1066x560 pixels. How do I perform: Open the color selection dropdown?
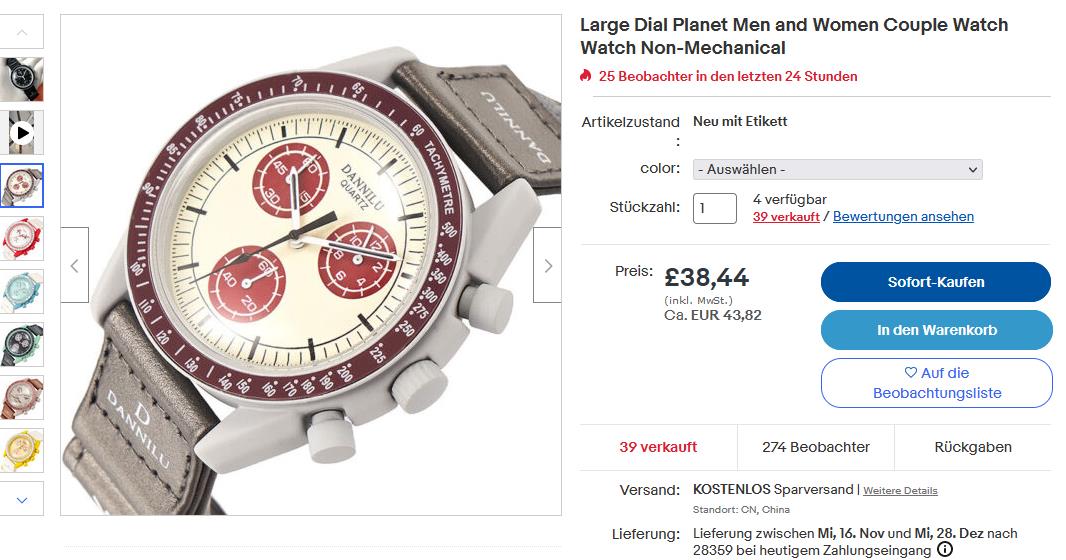click(x=838, y=170)
